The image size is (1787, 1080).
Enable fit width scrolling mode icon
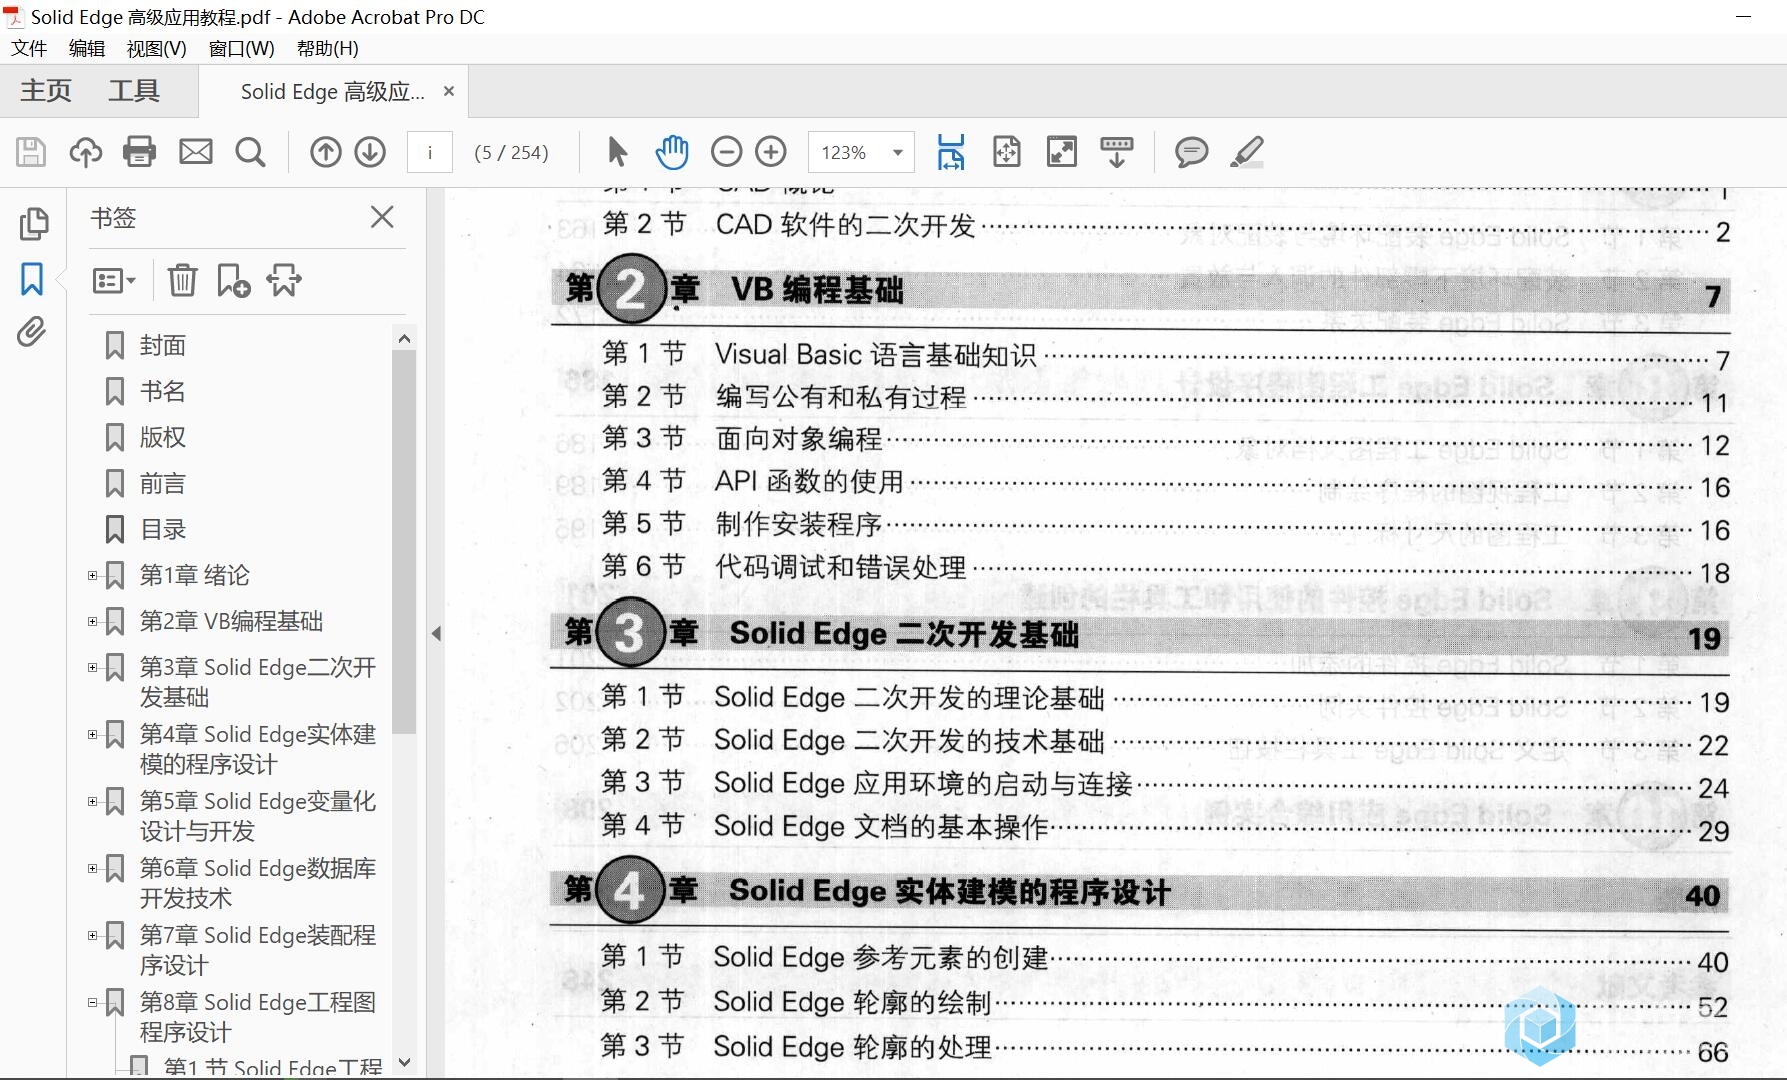click(951, 152)
